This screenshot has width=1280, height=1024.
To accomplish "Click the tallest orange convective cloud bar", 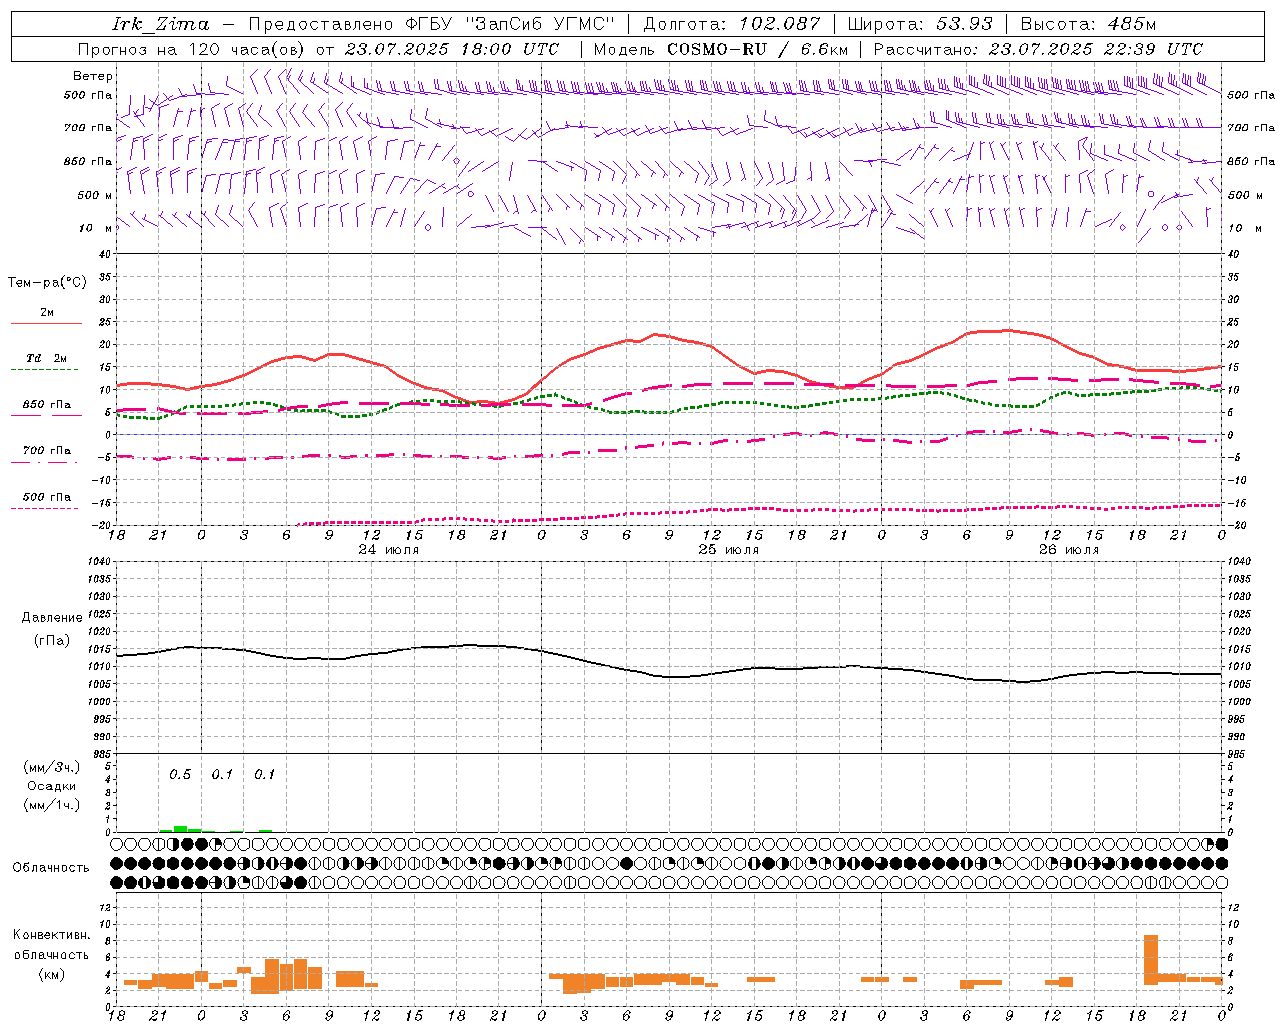I will pos(1151,960).
